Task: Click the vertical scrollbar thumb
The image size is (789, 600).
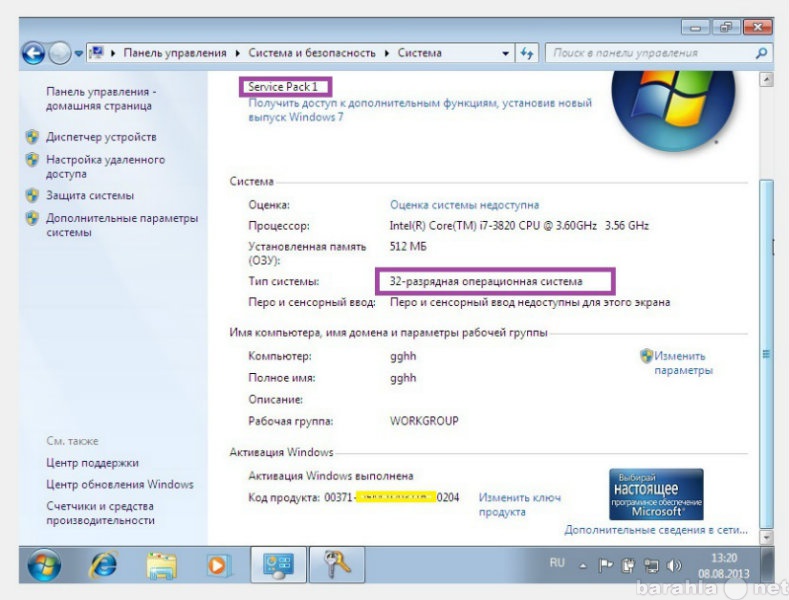Action: (x=766, y=354)
